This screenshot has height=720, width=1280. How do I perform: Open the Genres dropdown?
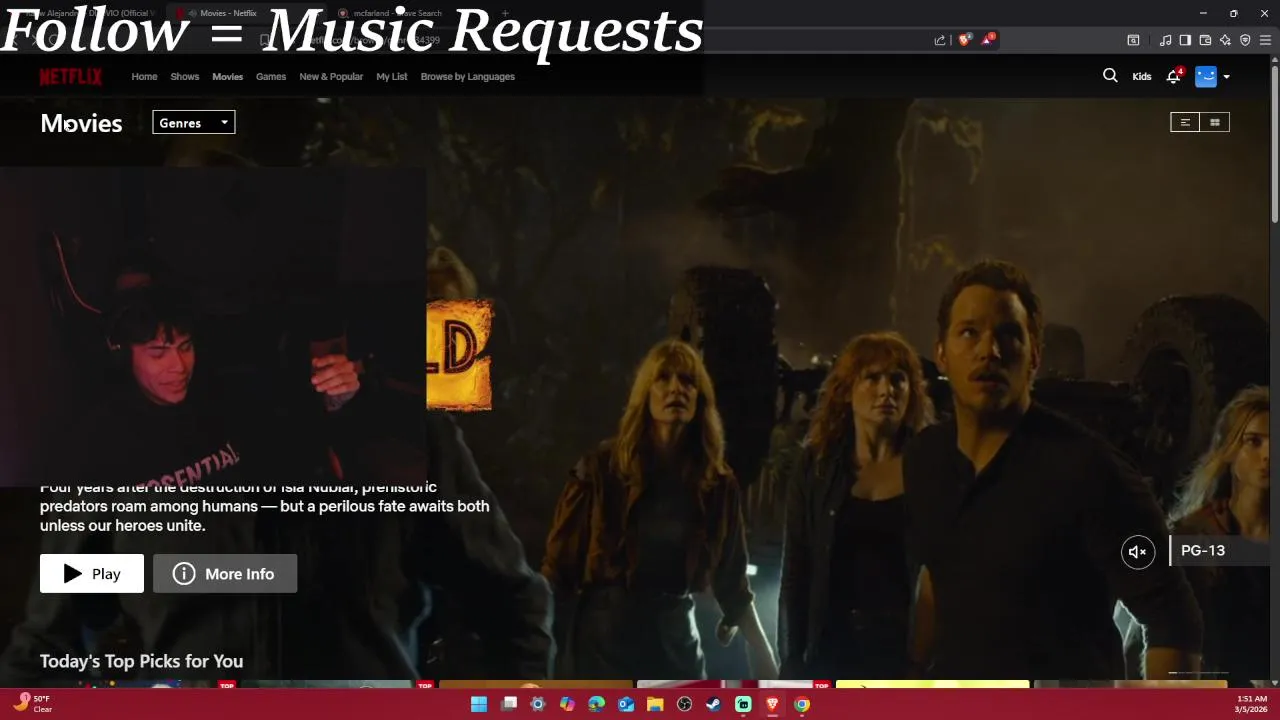[x=194, y=123]
